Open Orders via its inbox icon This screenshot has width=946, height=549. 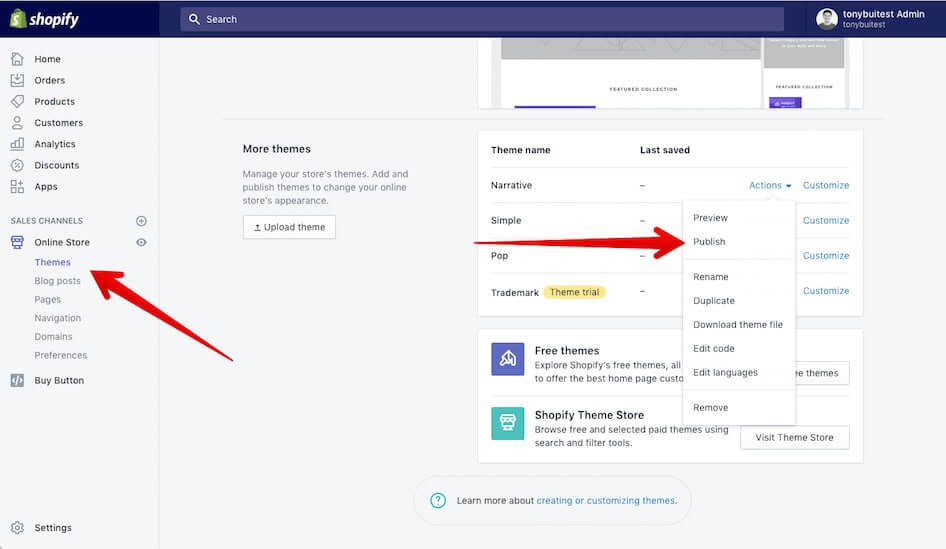click(17, 80)
